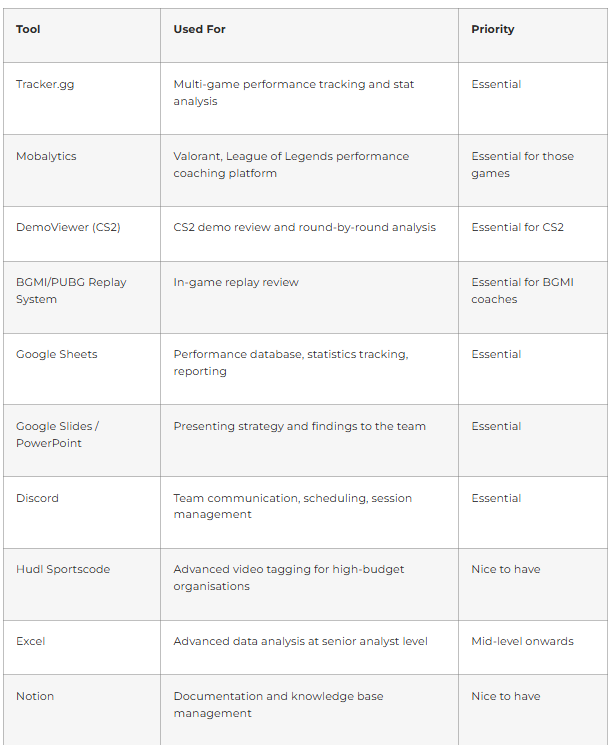Screen dimensions: 612x745
Task: Click the Discord tool cell
Action: 82,513
